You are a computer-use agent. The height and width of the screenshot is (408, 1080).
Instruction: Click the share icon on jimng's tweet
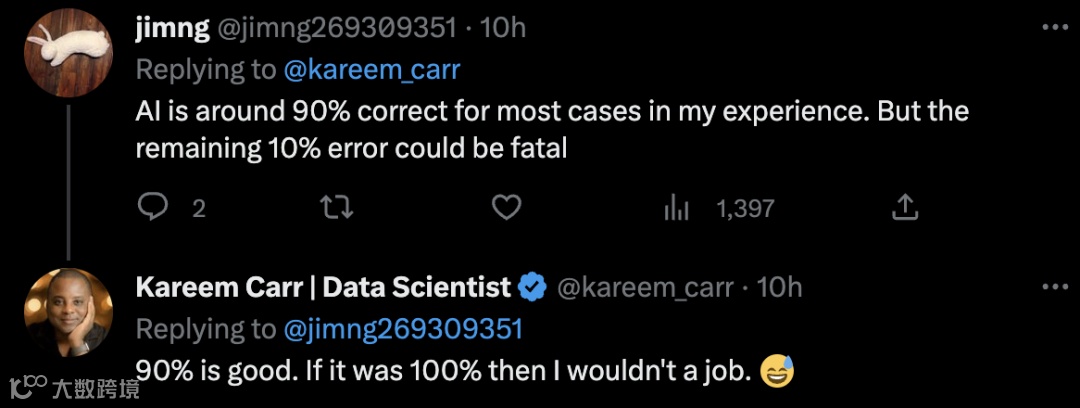click(x=904, y=207)
